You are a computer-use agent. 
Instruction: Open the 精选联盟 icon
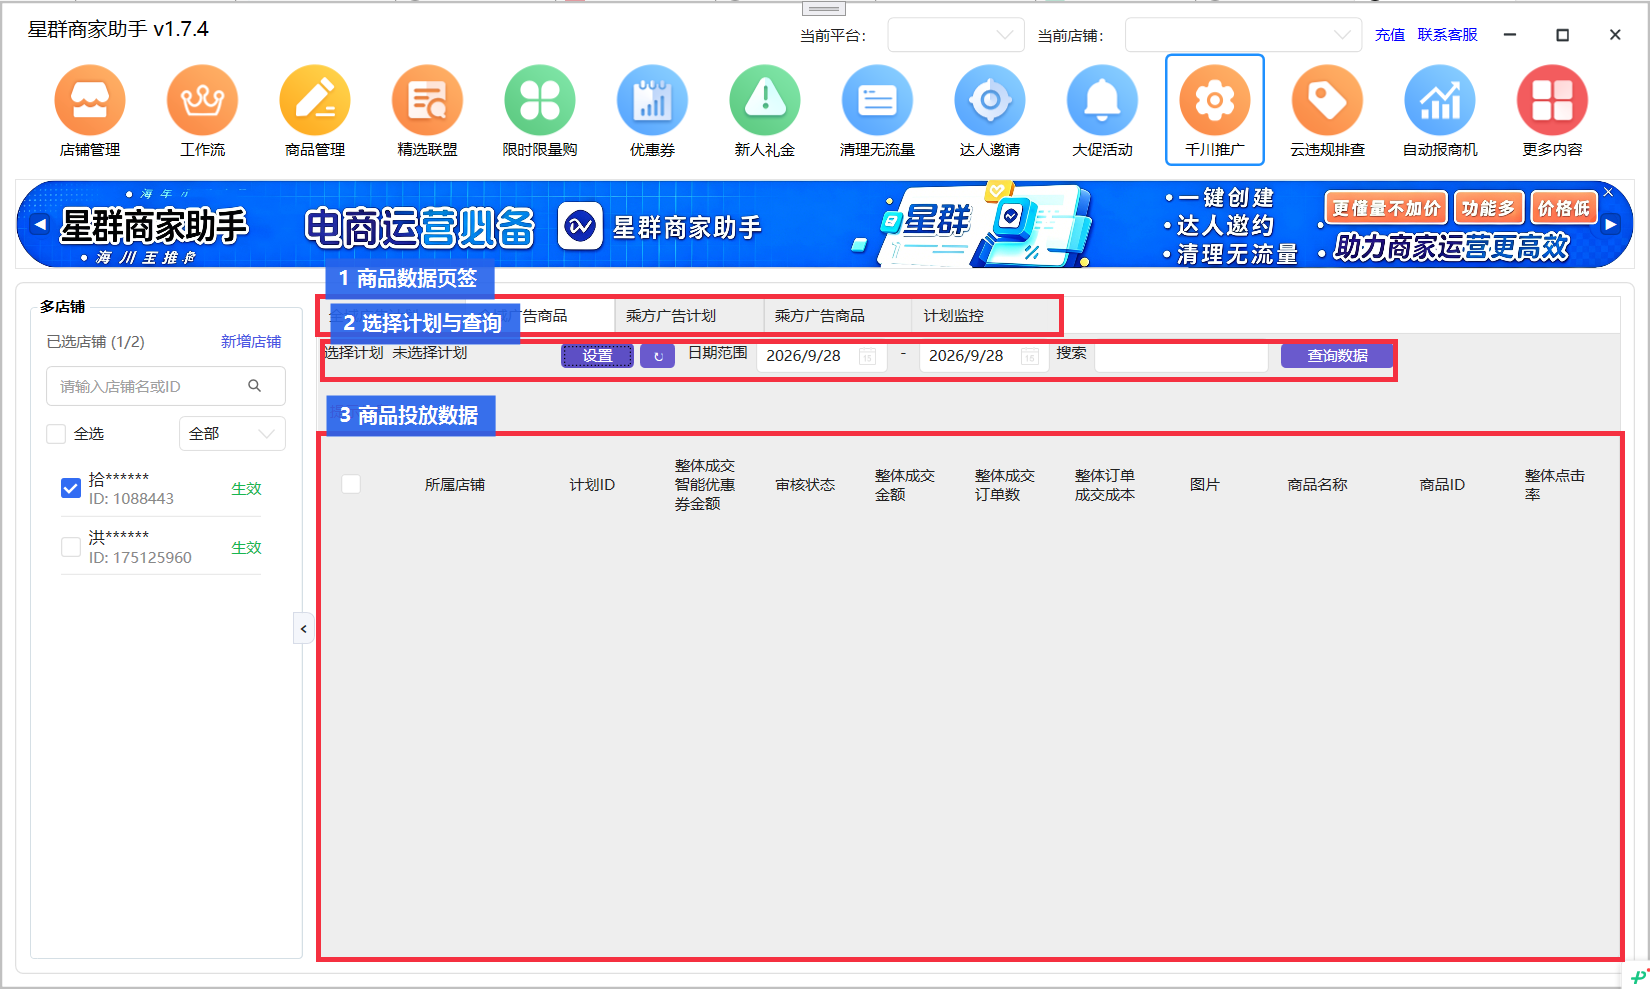click(427, 100)
